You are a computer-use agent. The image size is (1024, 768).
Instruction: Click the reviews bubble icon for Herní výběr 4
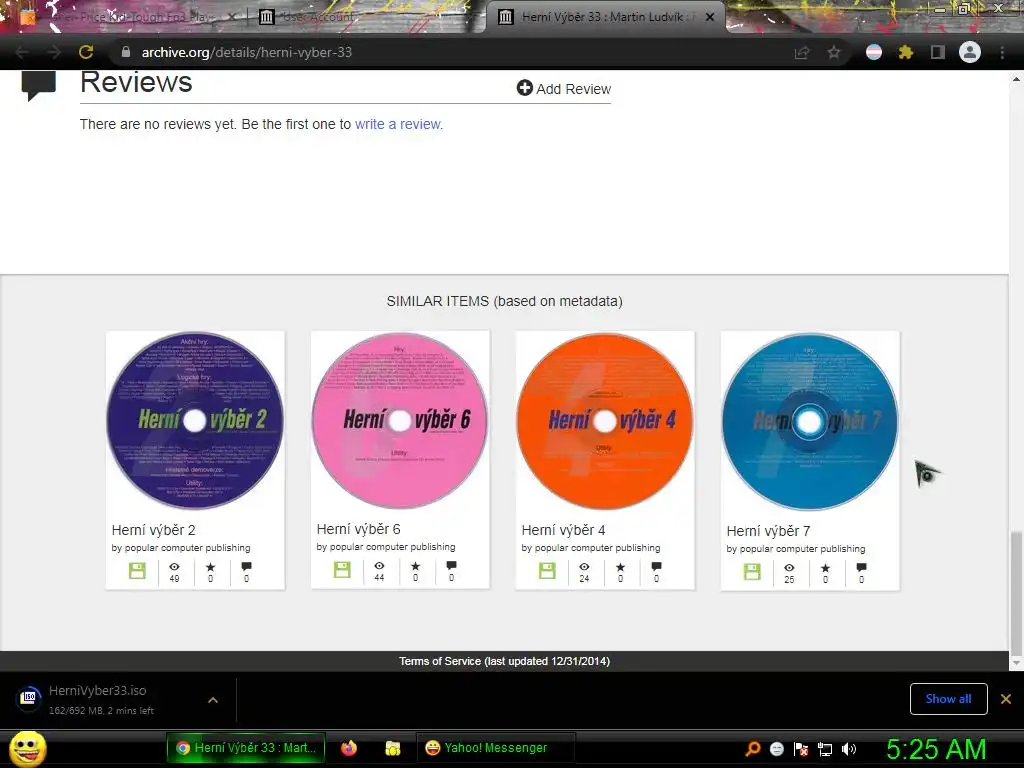click(x=656, y=566)
